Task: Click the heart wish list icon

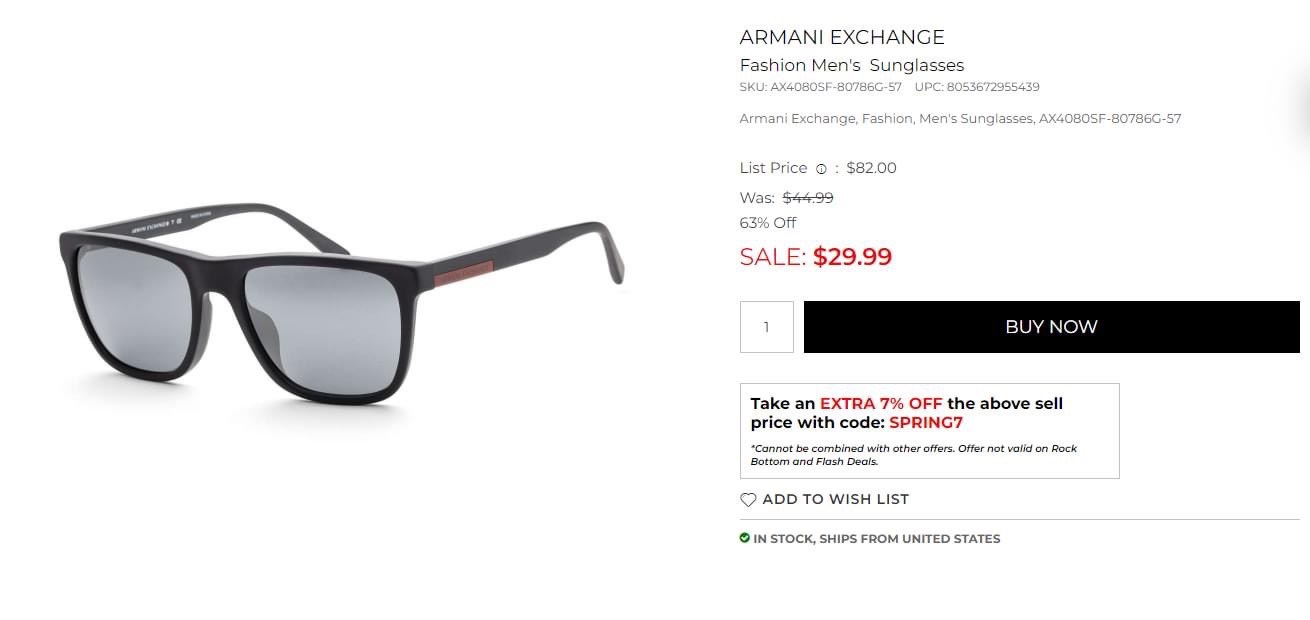Action: pos(748,500)
